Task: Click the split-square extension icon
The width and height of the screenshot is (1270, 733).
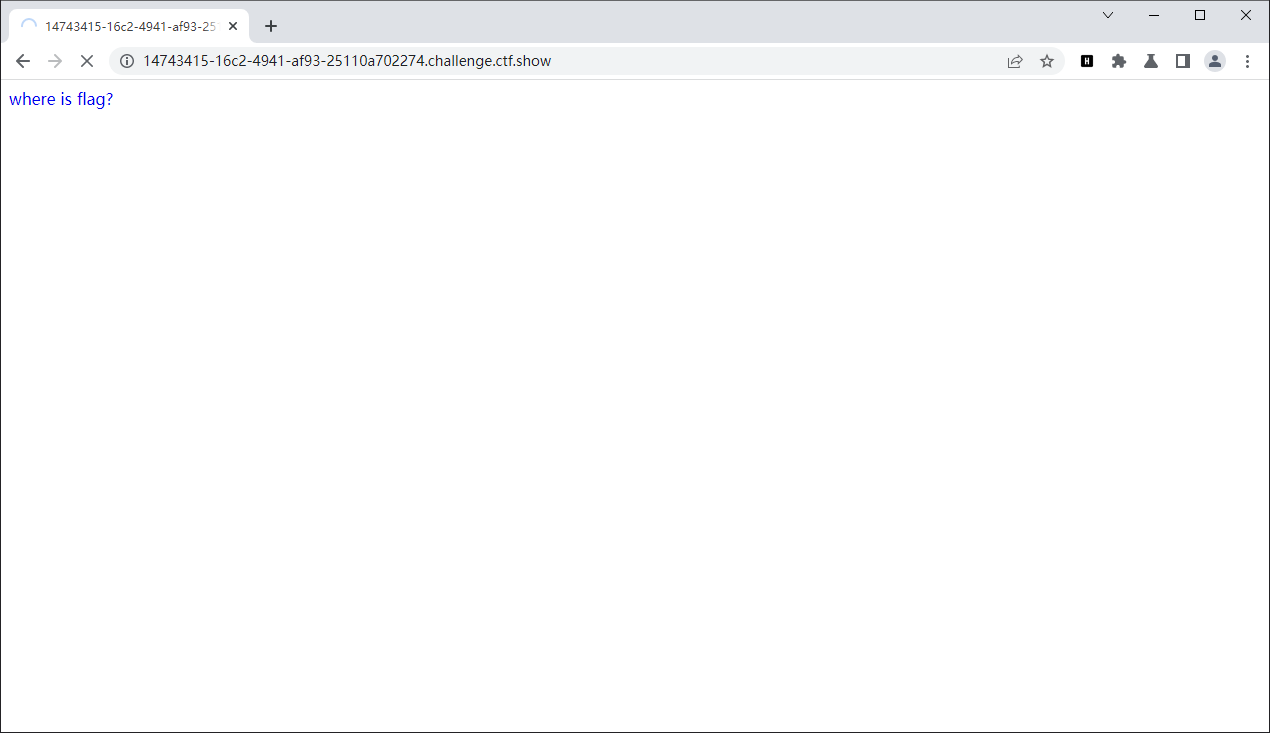Action: 1183,61
